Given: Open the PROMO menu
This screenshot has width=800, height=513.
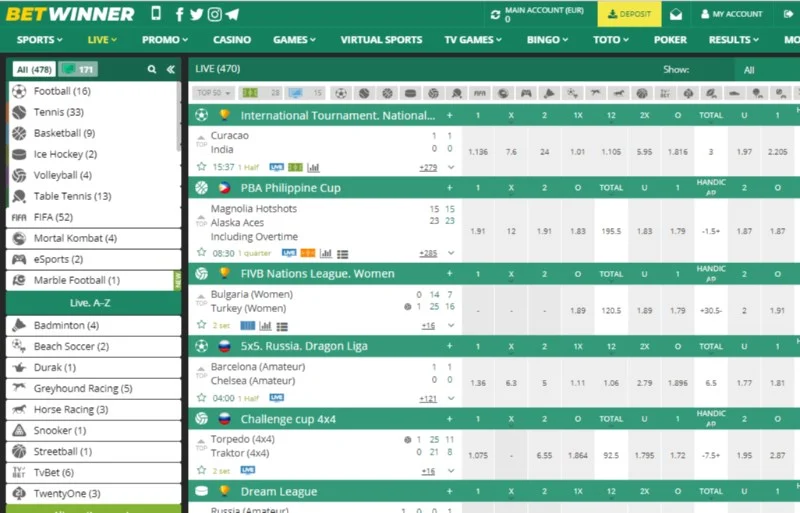Looking at the screenshot, I should coord(165,39).
